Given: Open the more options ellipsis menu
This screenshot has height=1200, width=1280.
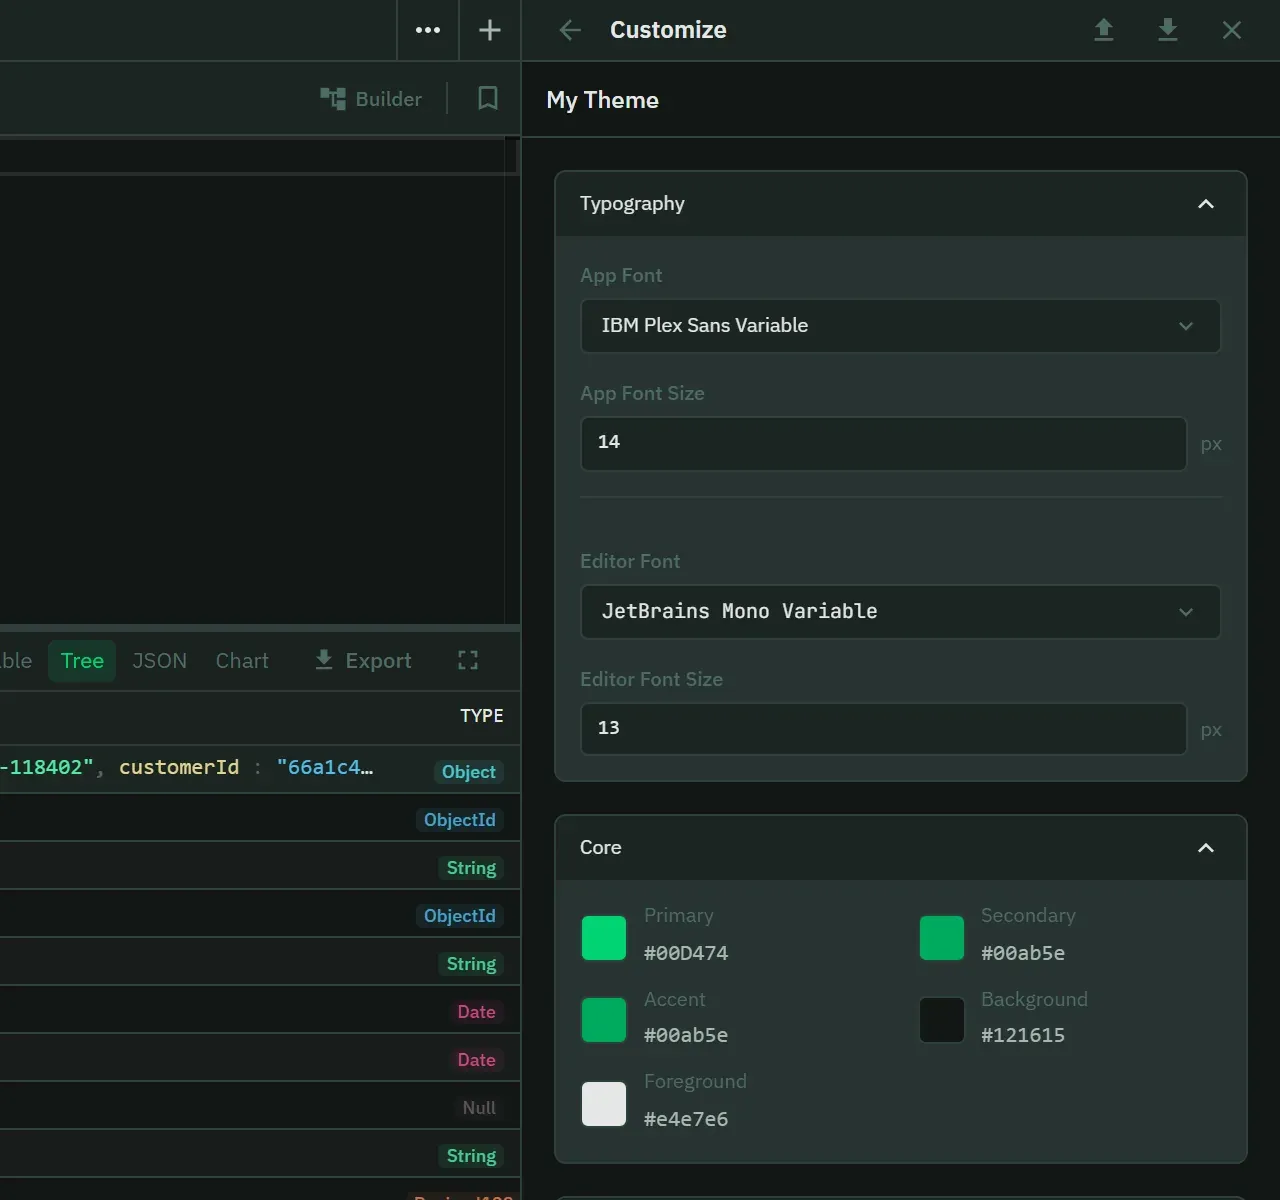Looking at the screenshot, I should [x=428, y=30].
